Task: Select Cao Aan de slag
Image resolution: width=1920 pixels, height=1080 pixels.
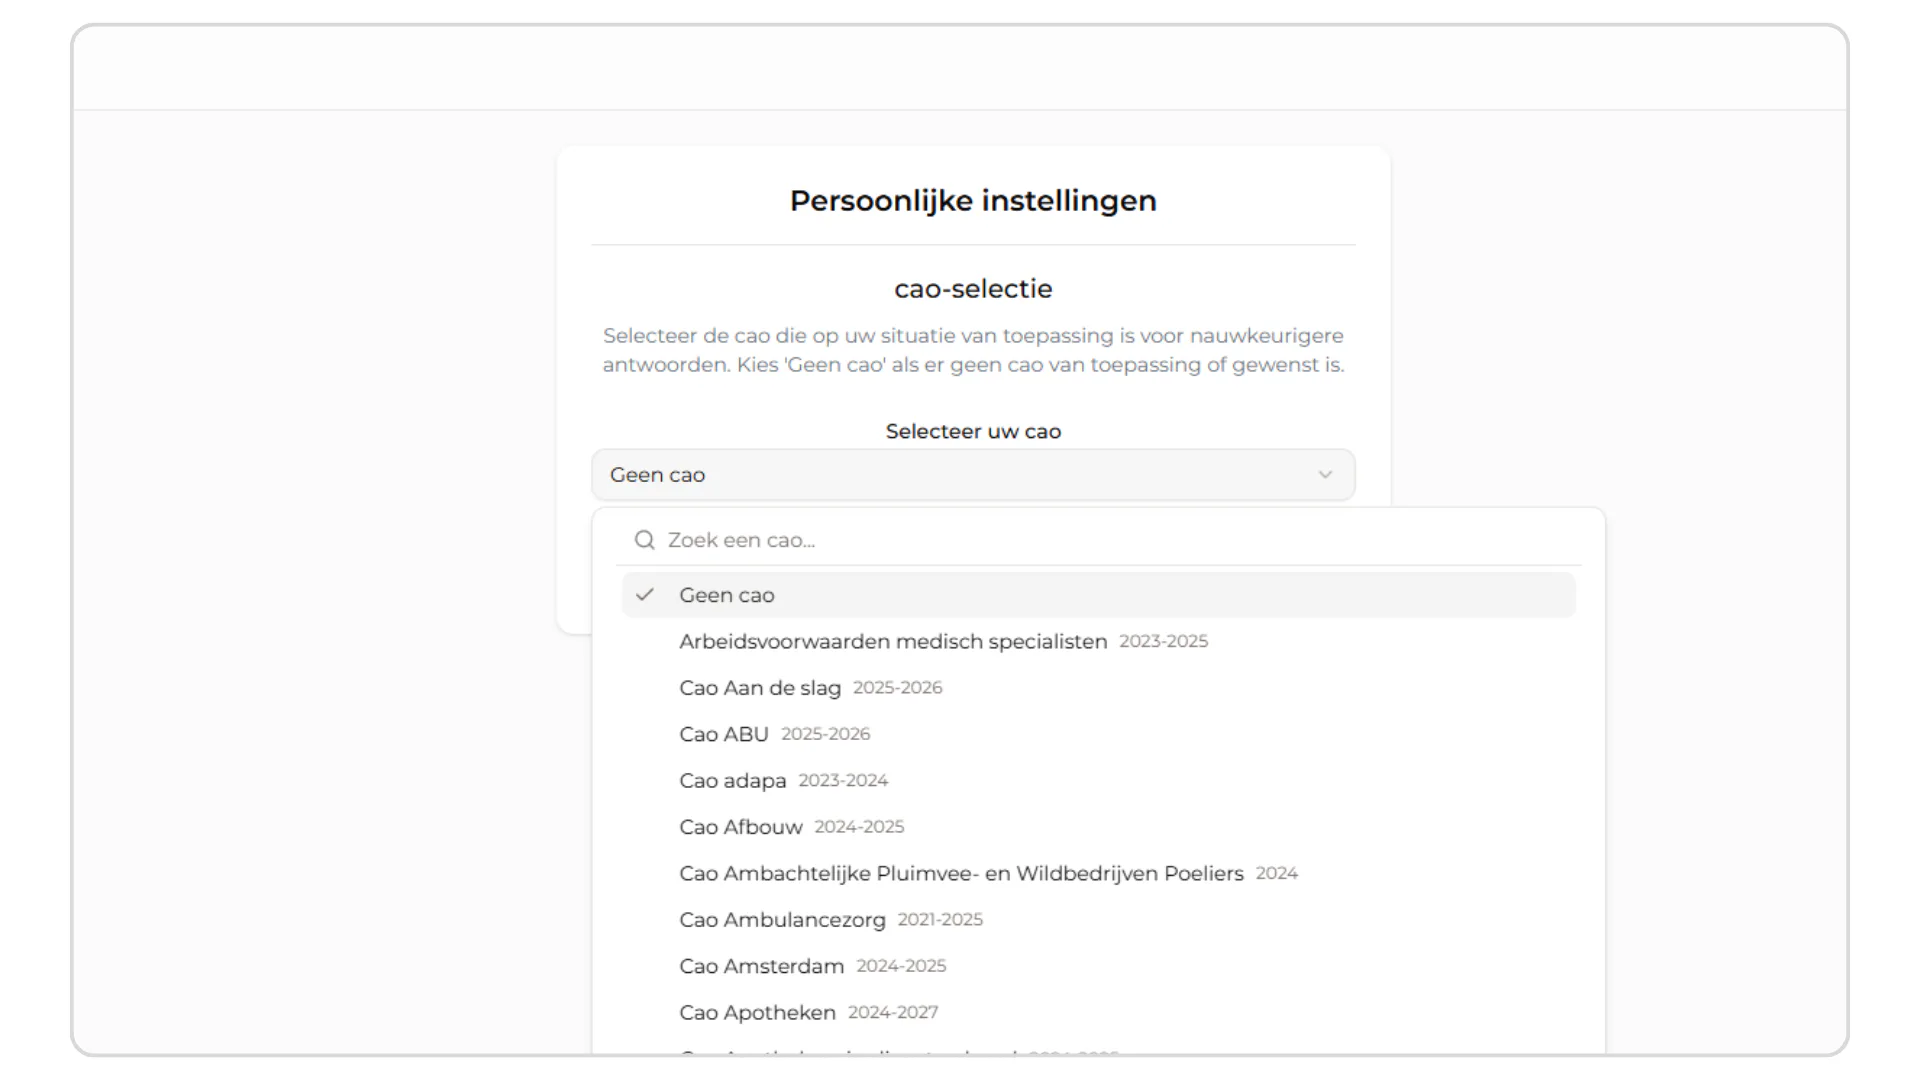Action: click(x=760, y=688)
